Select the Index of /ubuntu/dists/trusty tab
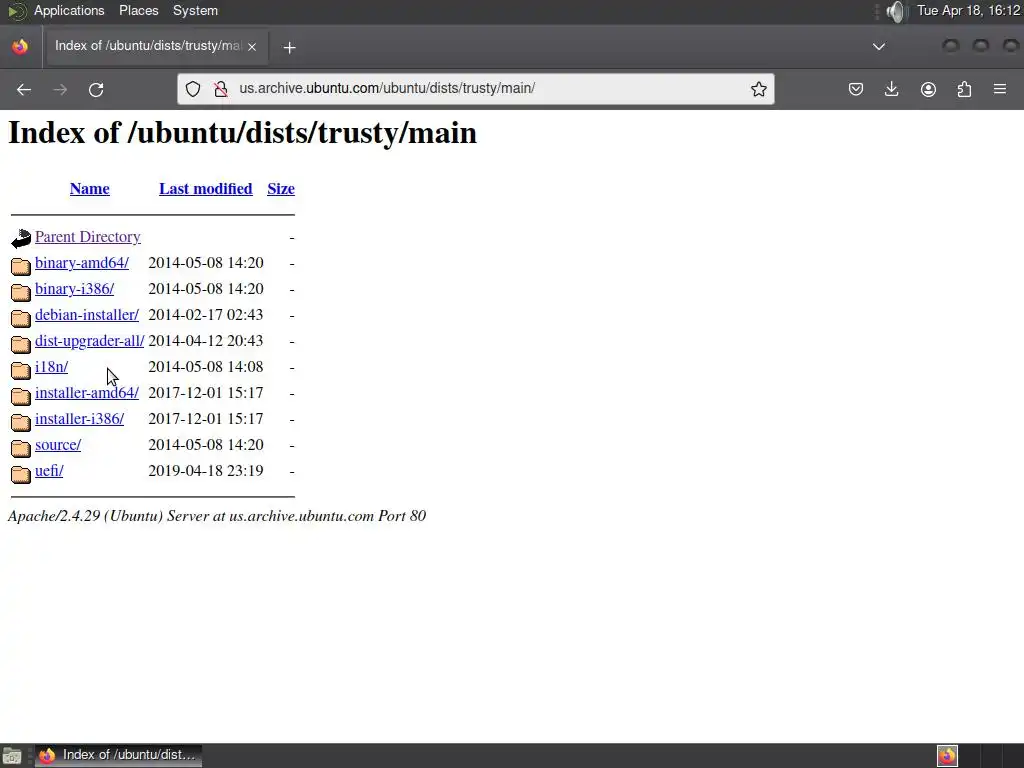The height and width of the screenshot is (768, 1024). click(x=155, y=46)
